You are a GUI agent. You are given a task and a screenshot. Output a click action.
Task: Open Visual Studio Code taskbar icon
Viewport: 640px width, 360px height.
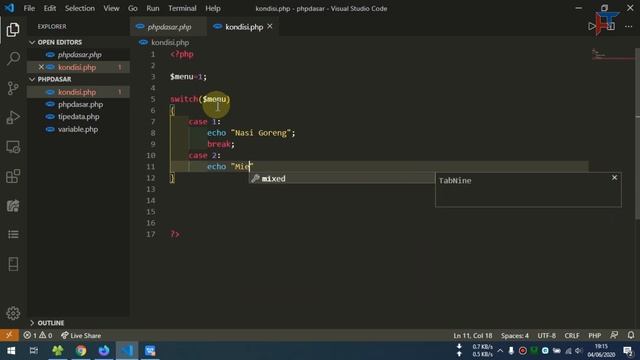[127, 351]
